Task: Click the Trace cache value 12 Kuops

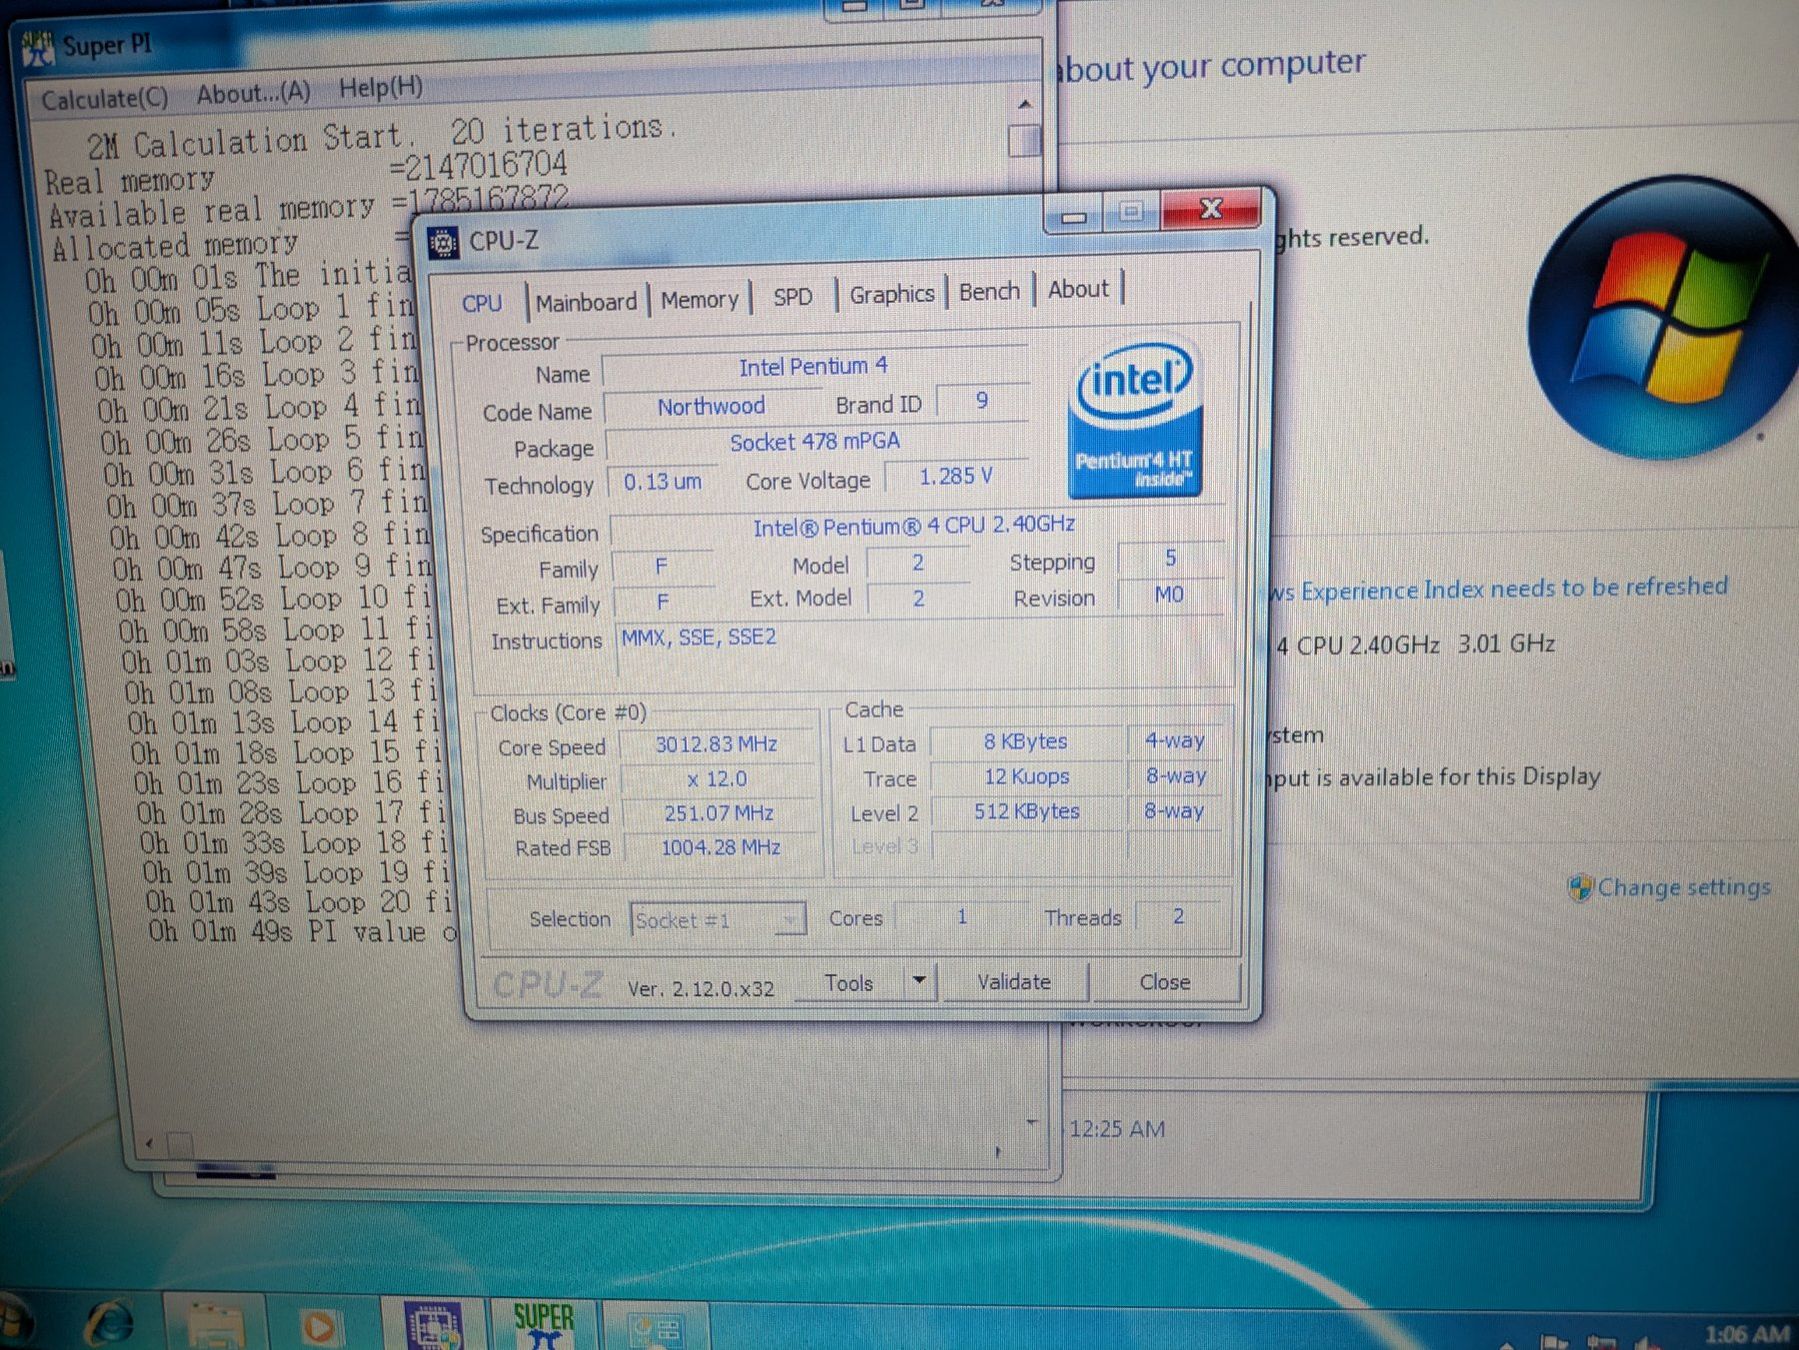Action: click(x=1027, y=776)
